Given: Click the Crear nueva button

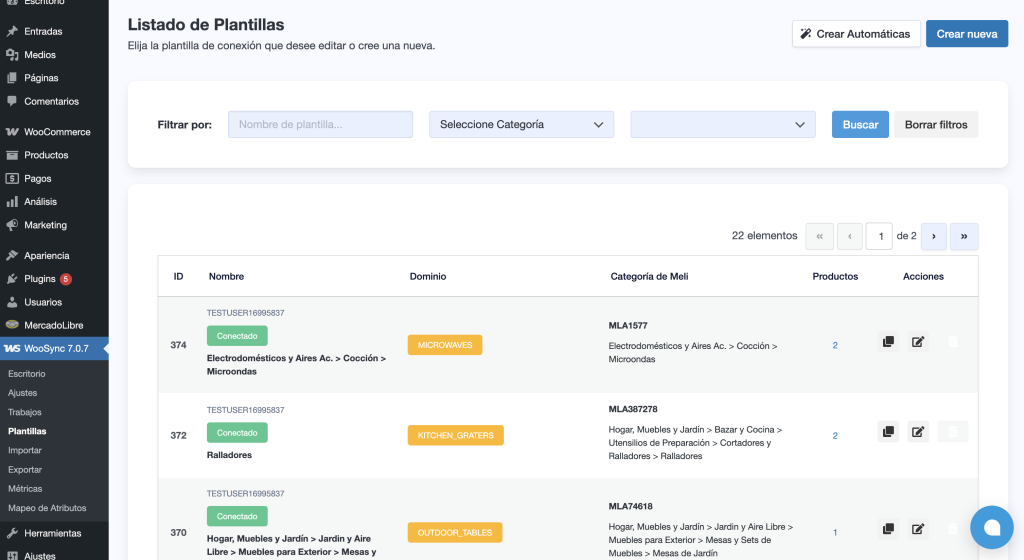Looking at the screenshot, I should point(967,34).
